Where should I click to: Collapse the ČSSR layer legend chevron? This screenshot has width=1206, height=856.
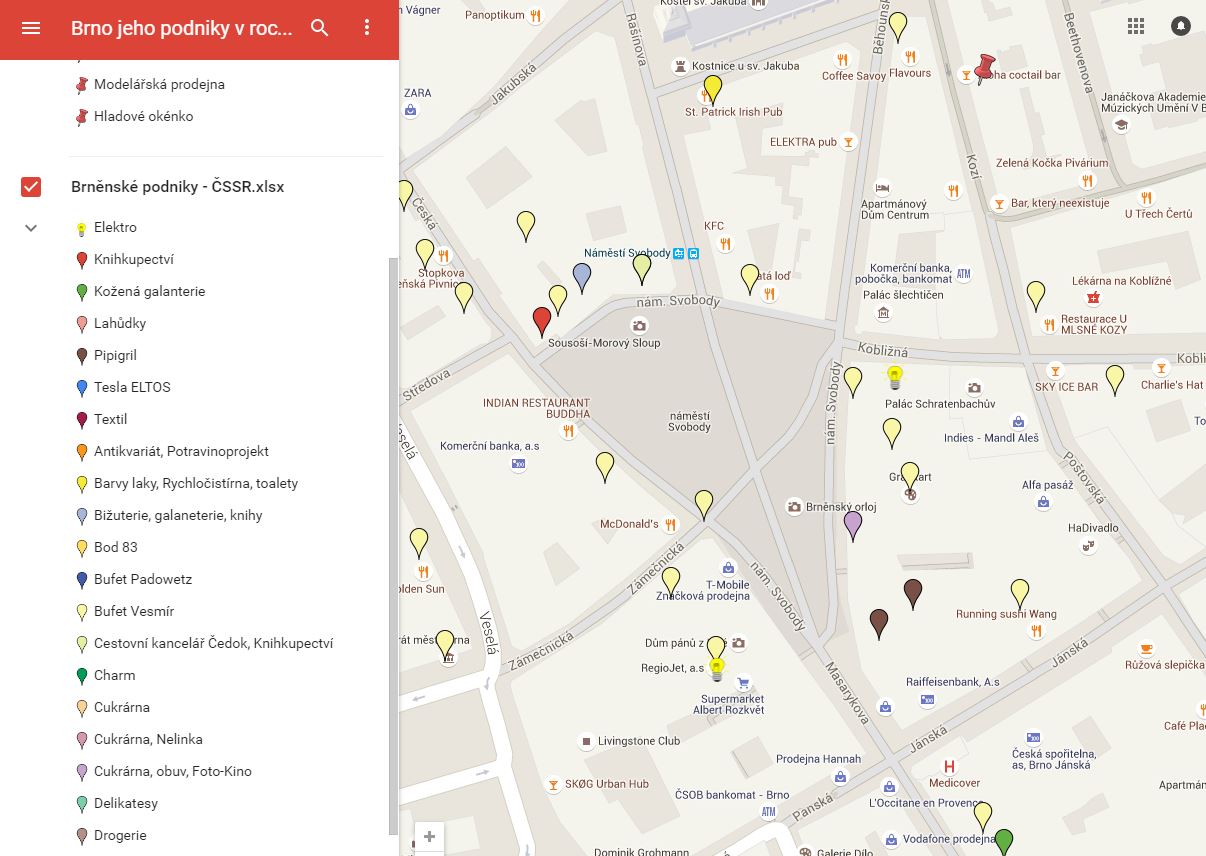(x=31, y=228)
